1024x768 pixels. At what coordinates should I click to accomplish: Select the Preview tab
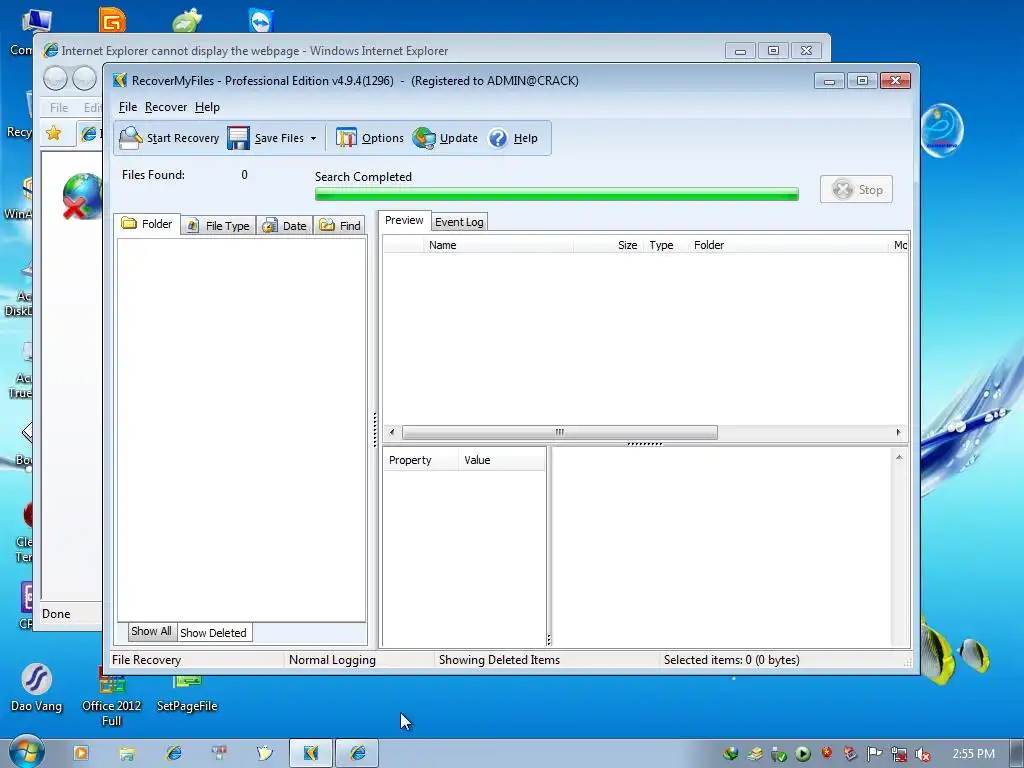[404, 221]
